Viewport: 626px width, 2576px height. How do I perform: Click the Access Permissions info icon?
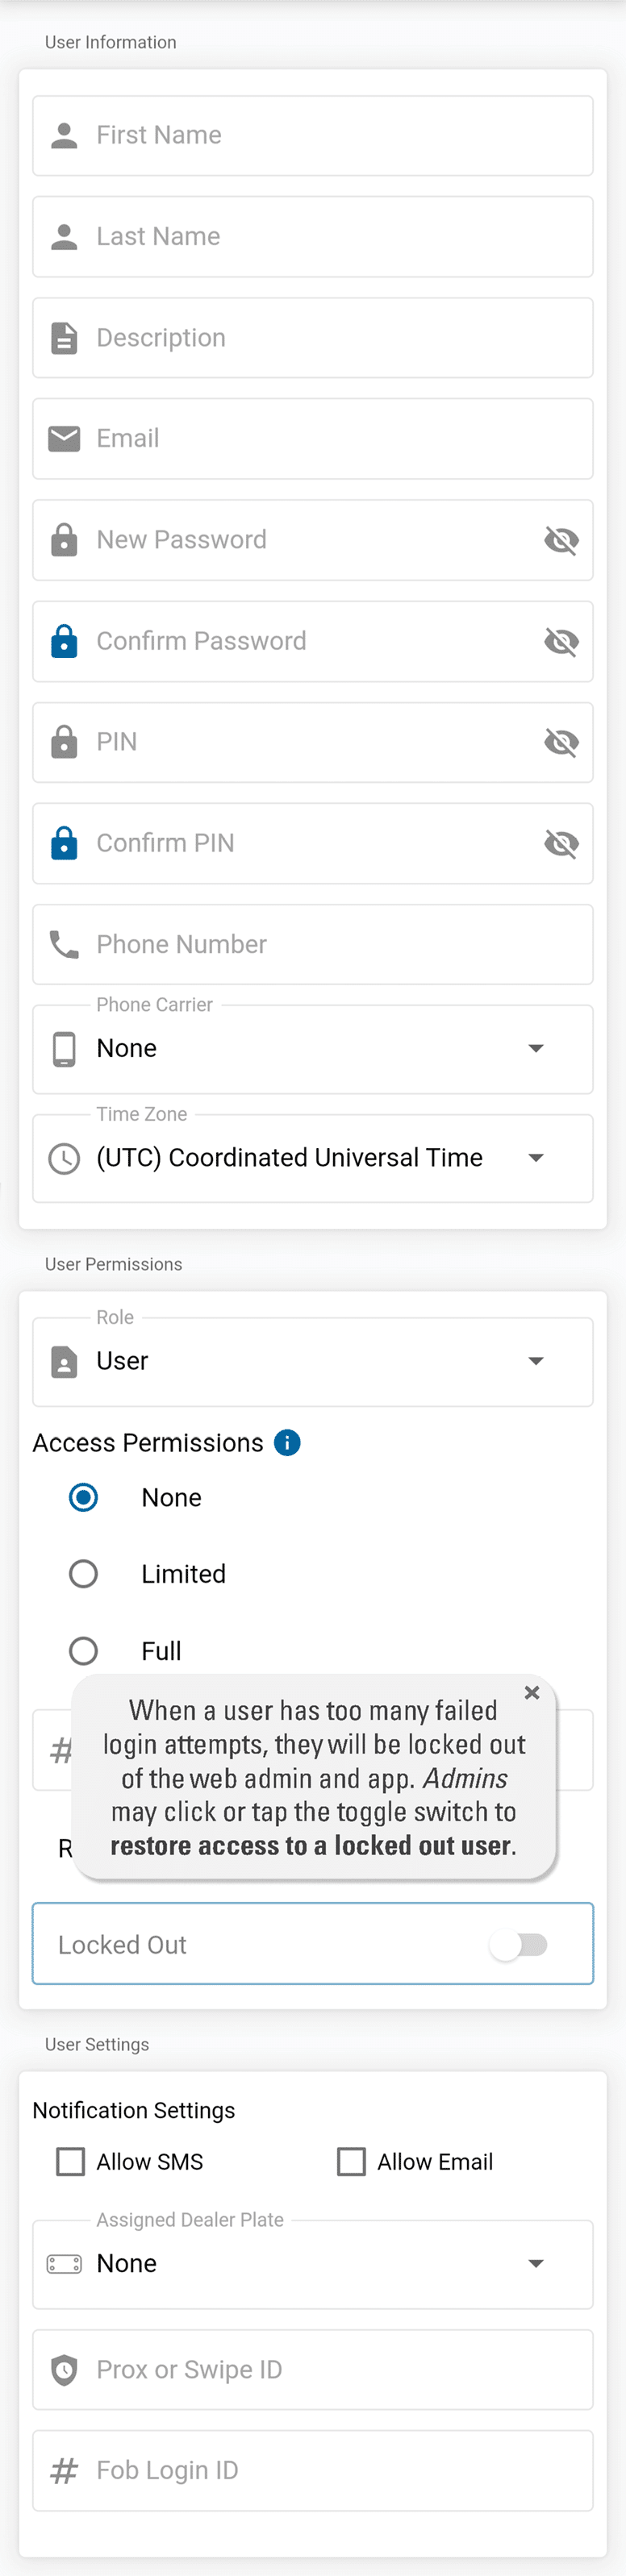(x=287, y=1443)
